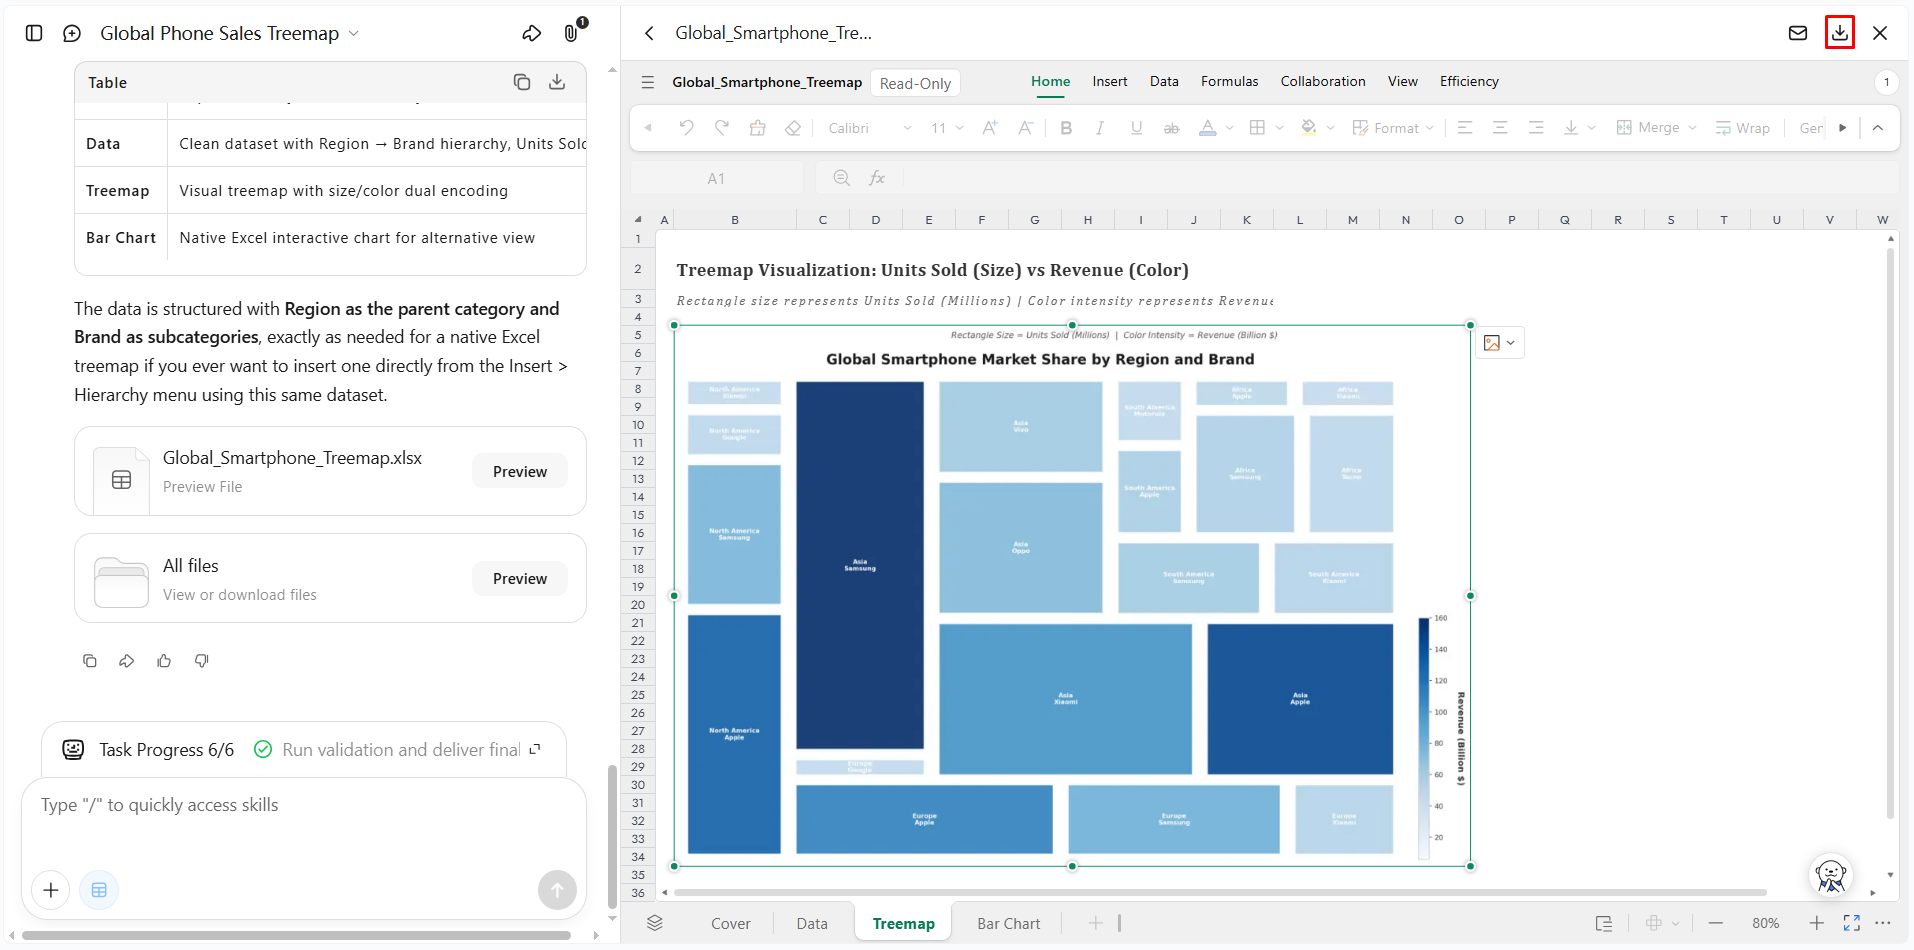This screenshot has height=950, width=1914.
Task: Align text right
Action: click(x=1536, y=128)
